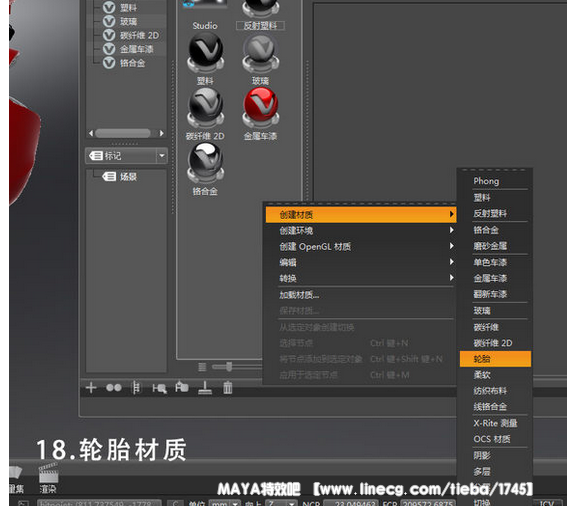This screenshot has width=567, height=506.
Task: Click the left arrow of tree scrollbar
Action: (x=91, y=133)
